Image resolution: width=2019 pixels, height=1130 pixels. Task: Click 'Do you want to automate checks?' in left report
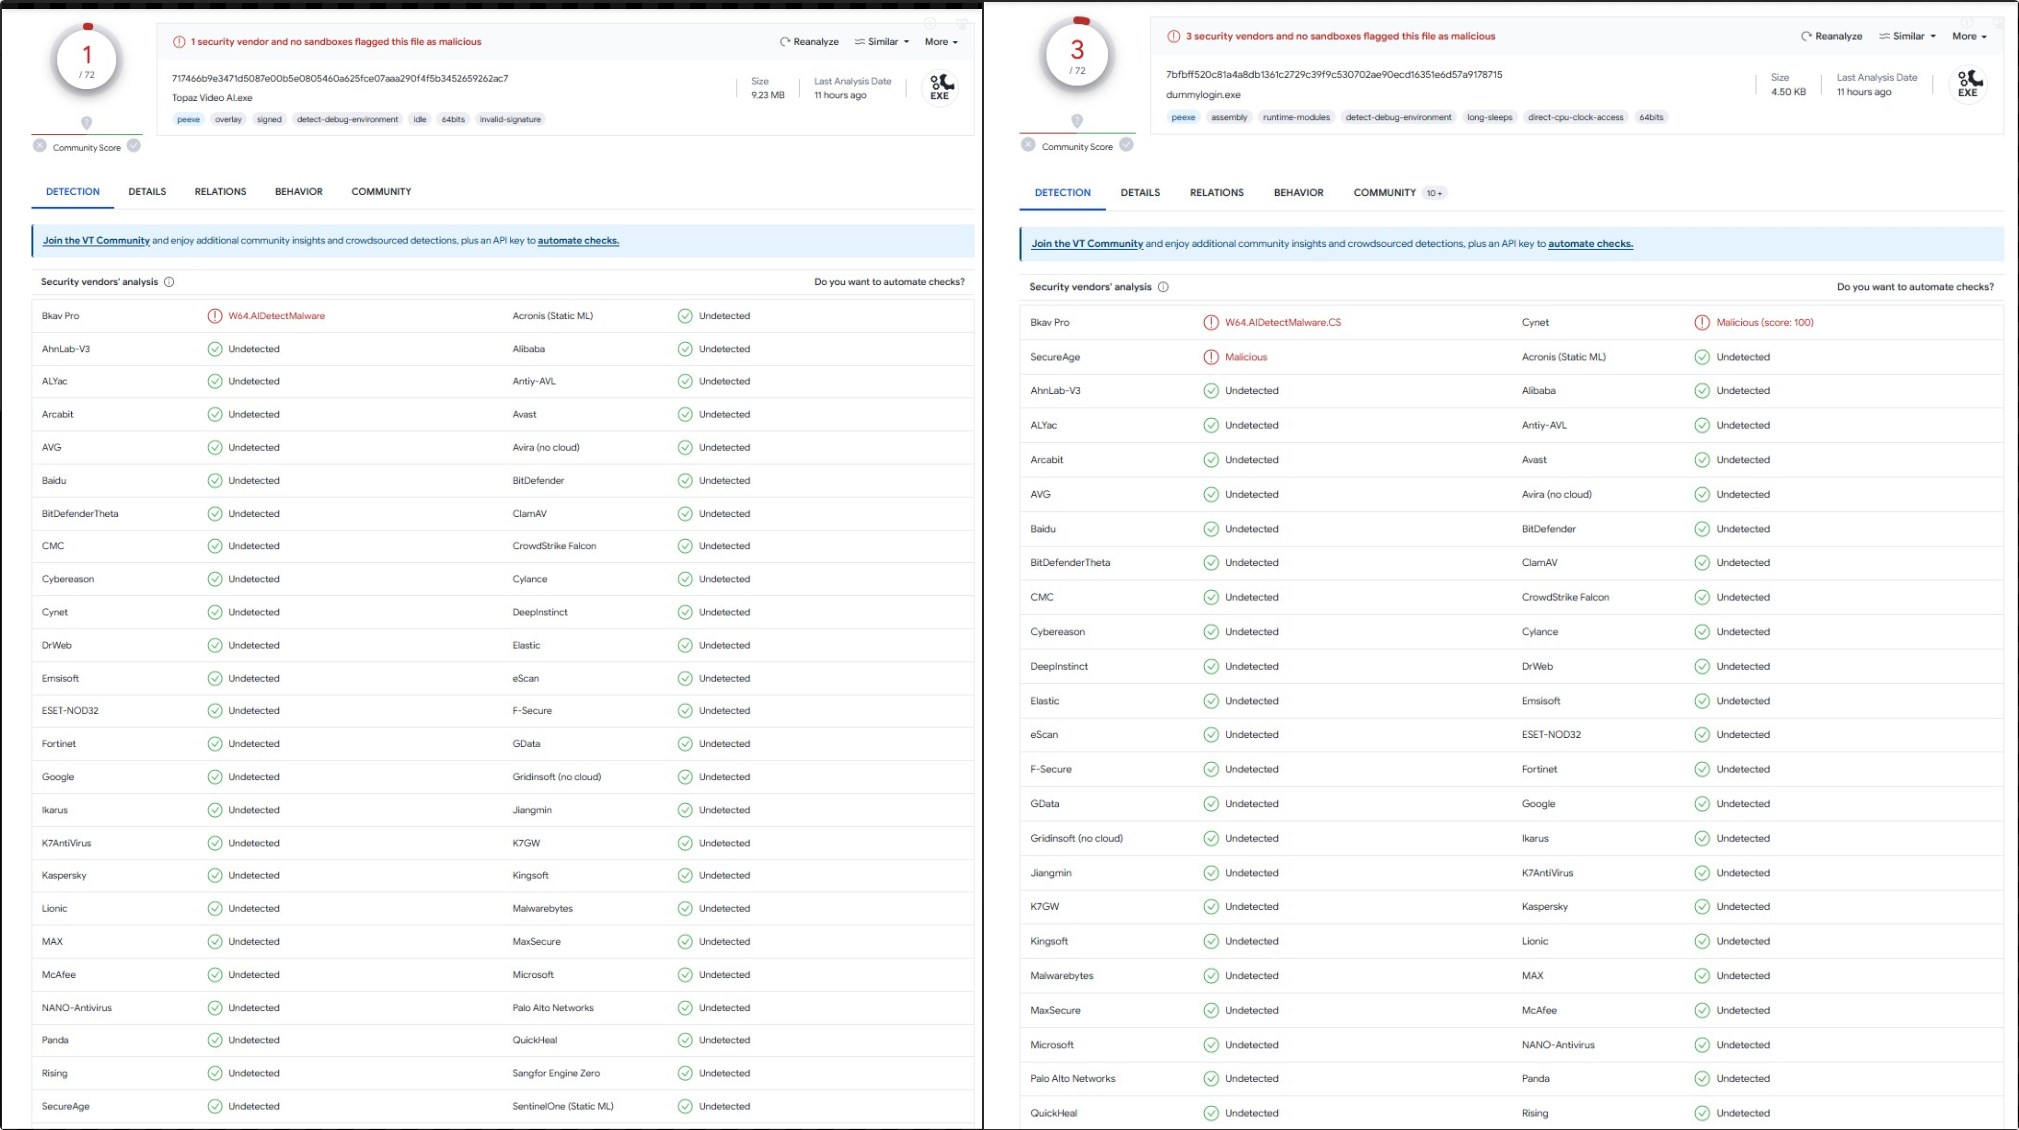889,282
